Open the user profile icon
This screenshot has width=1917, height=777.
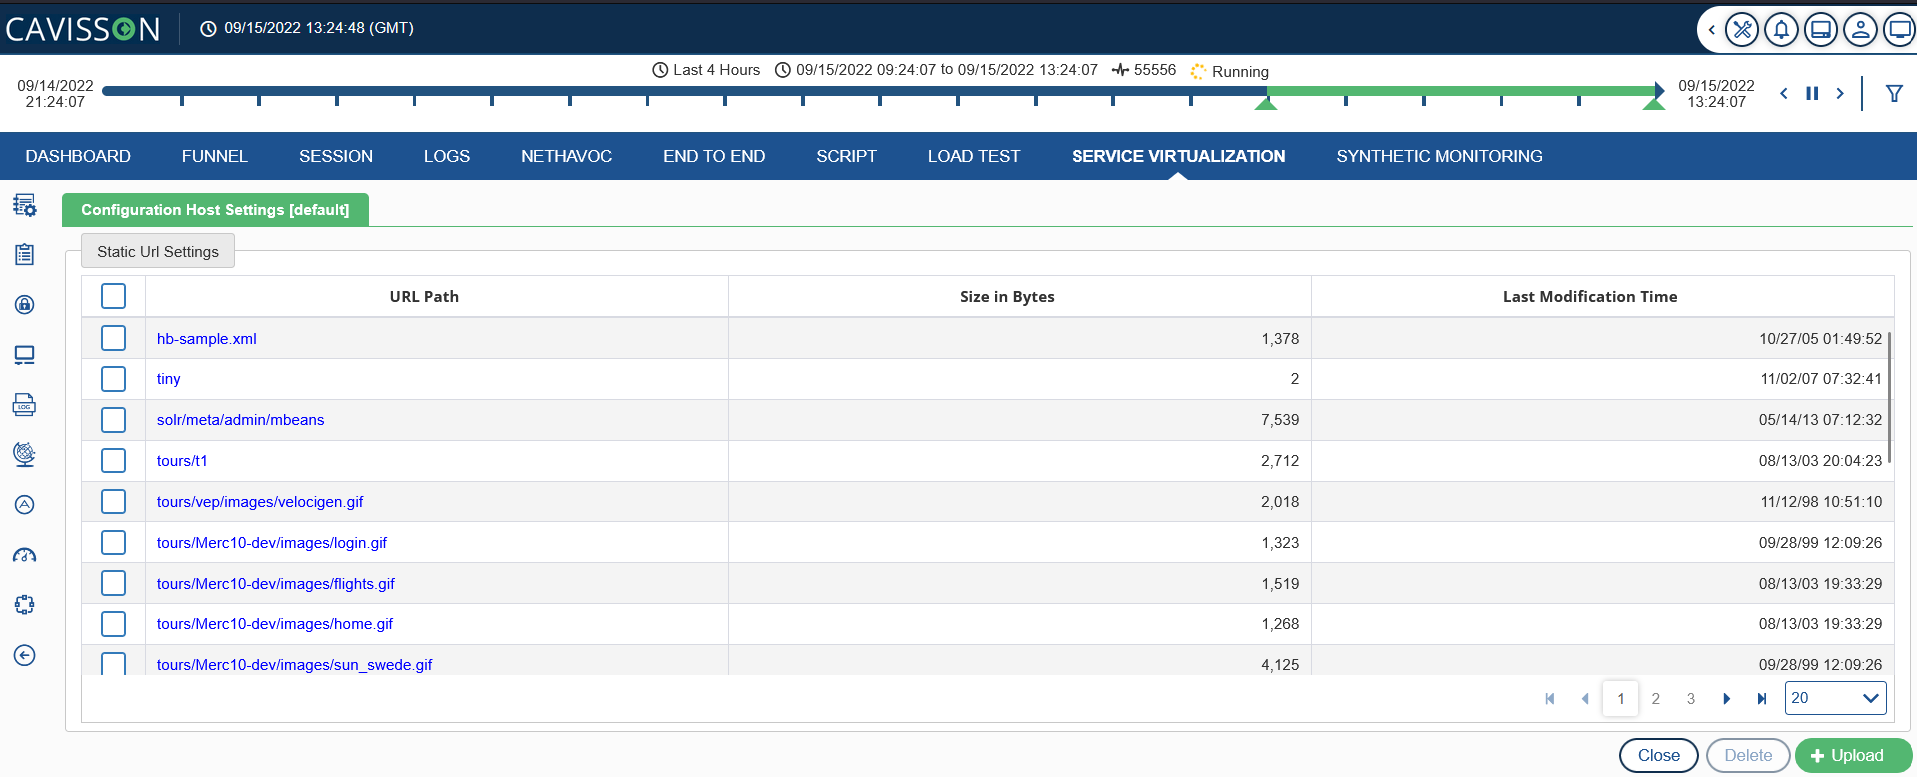(x=1860, y=29)
